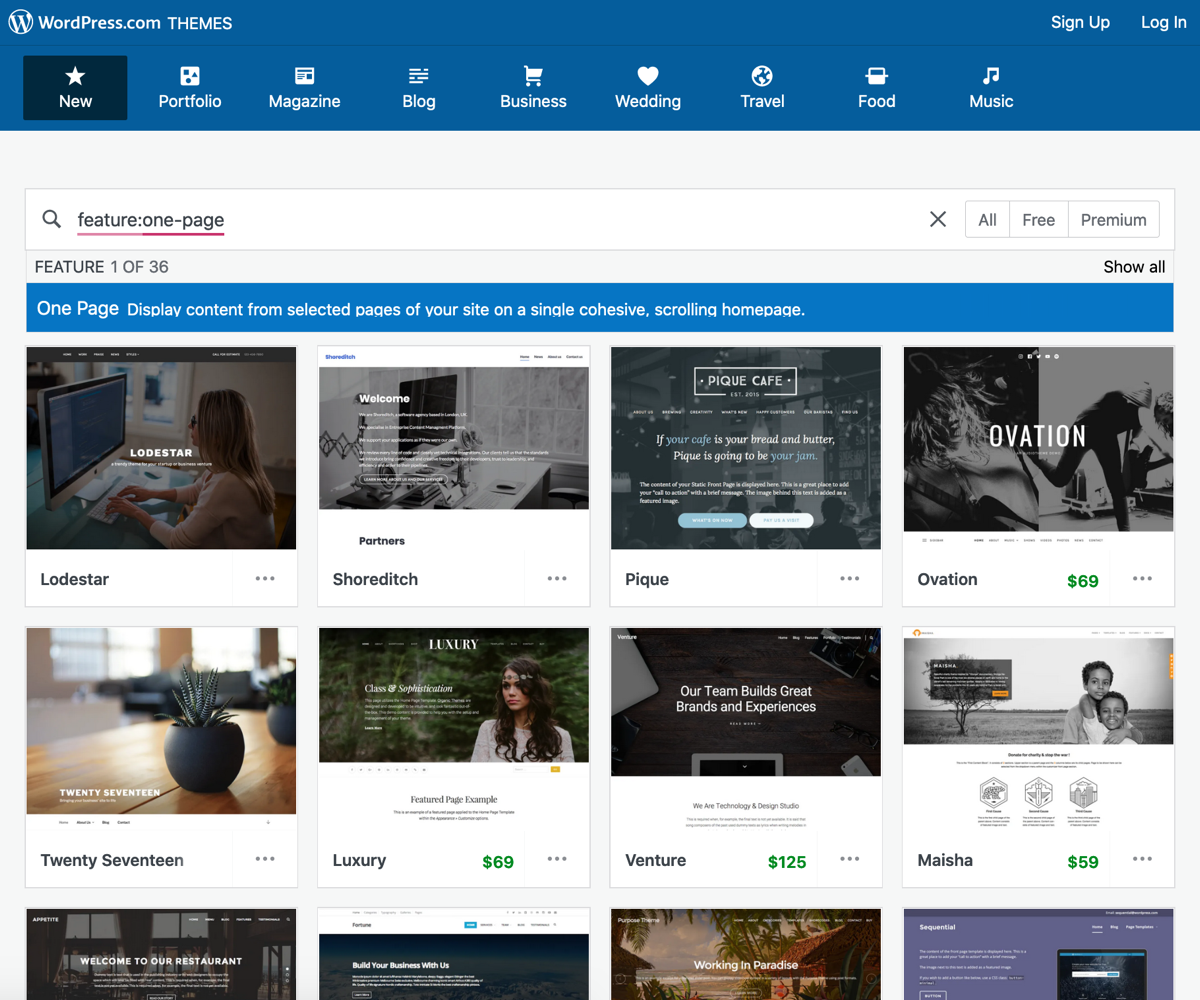Switch to the Food category tab
Screen dimensions: 1200x1000
(x=876, y=88)
